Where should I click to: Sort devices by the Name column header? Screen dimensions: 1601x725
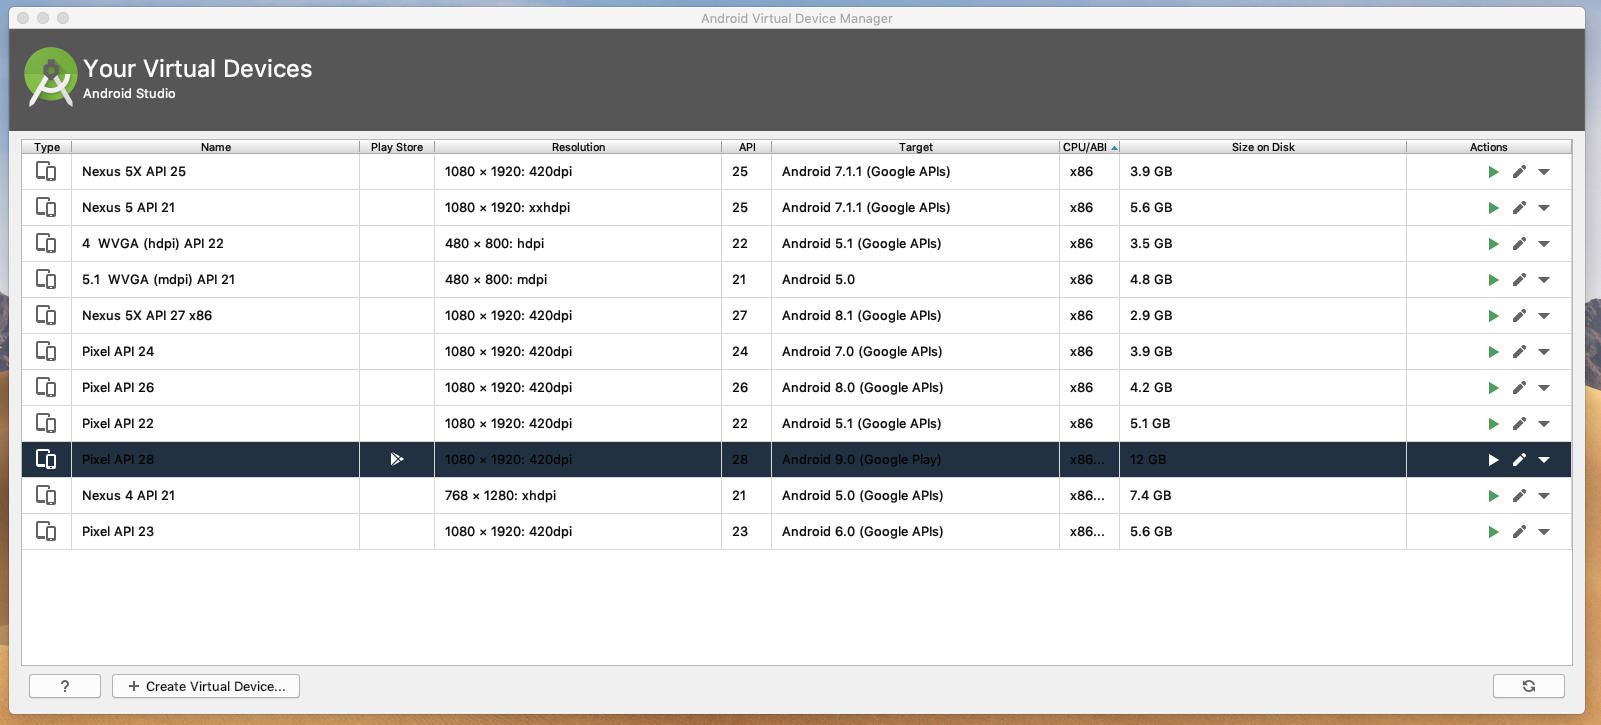point(215,147)
